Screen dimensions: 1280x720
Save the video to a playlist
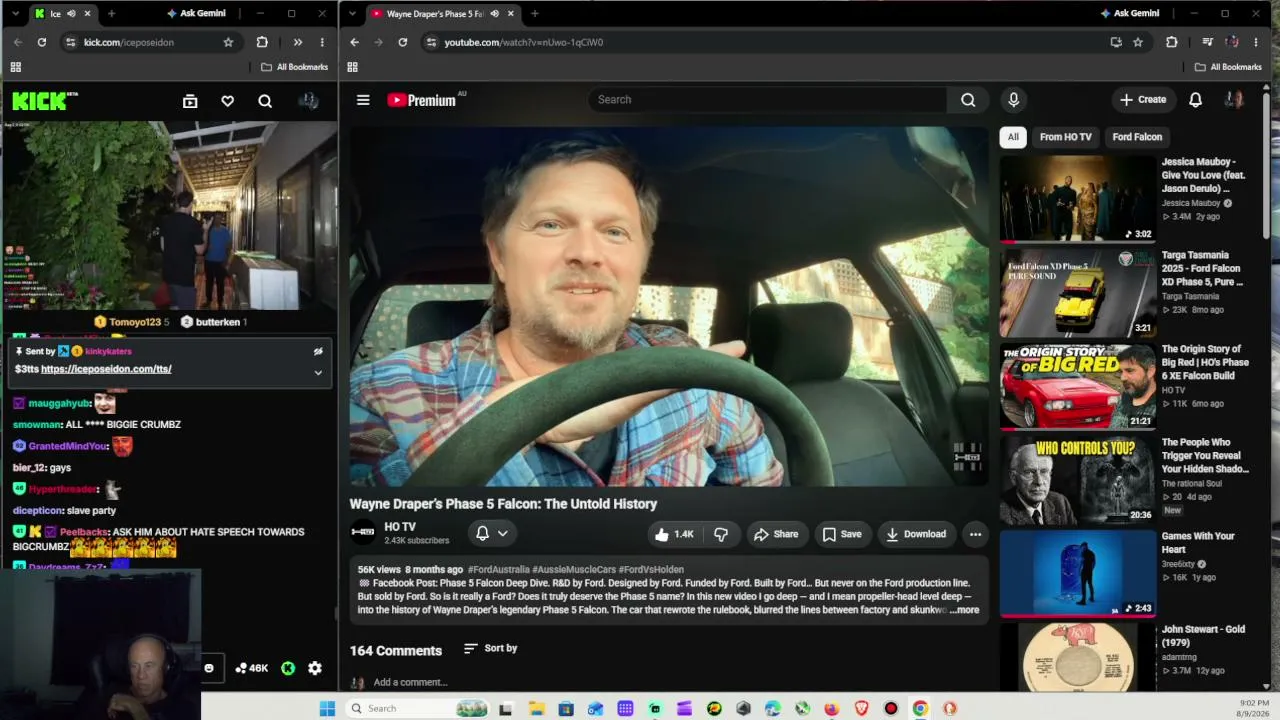pyautogui.click(x=841, y=534)
